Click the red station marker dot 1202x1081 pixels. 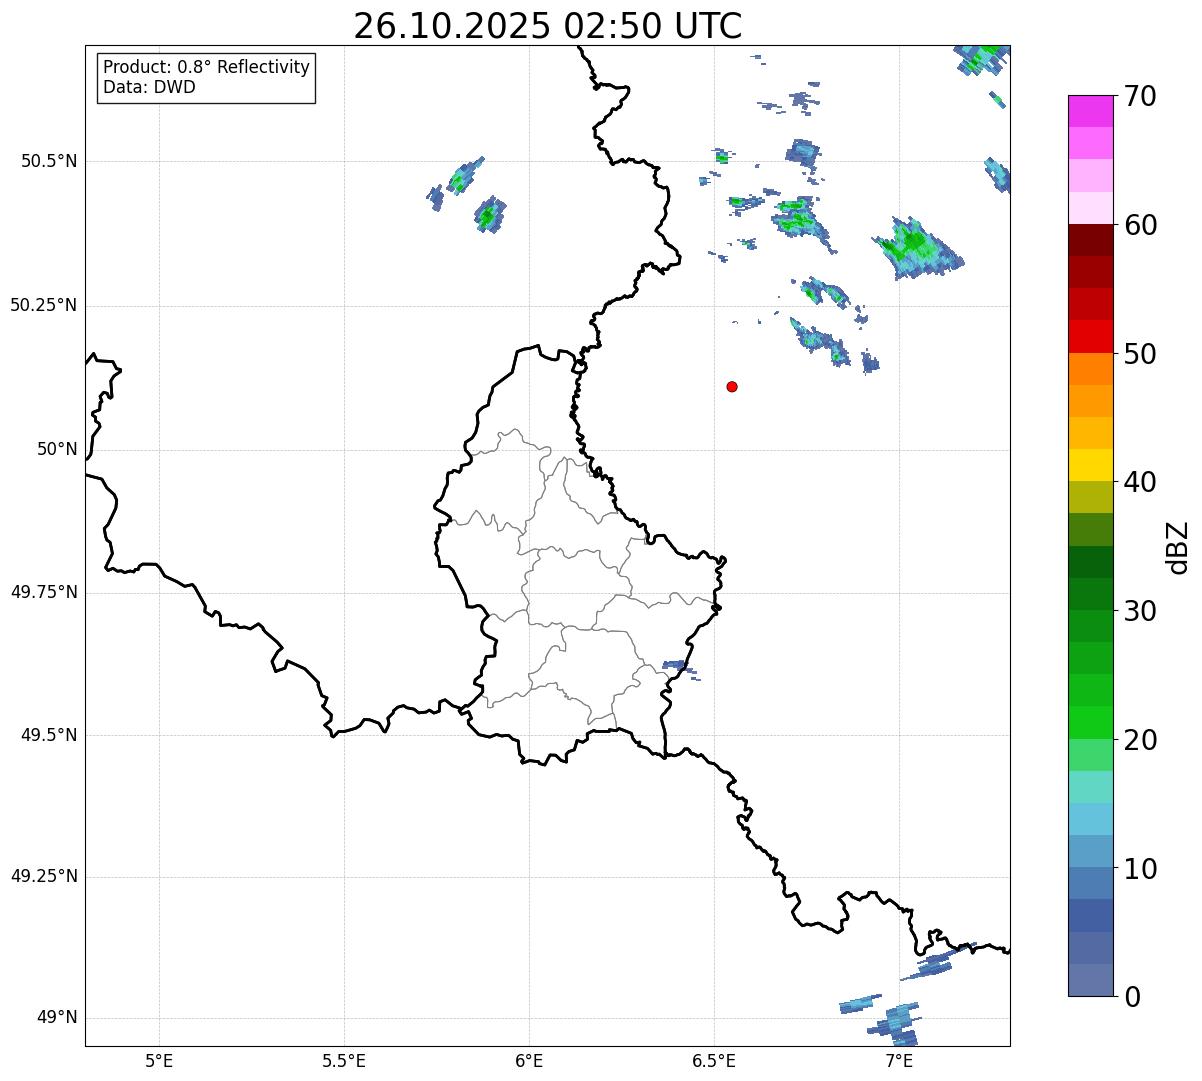[732, 386]
